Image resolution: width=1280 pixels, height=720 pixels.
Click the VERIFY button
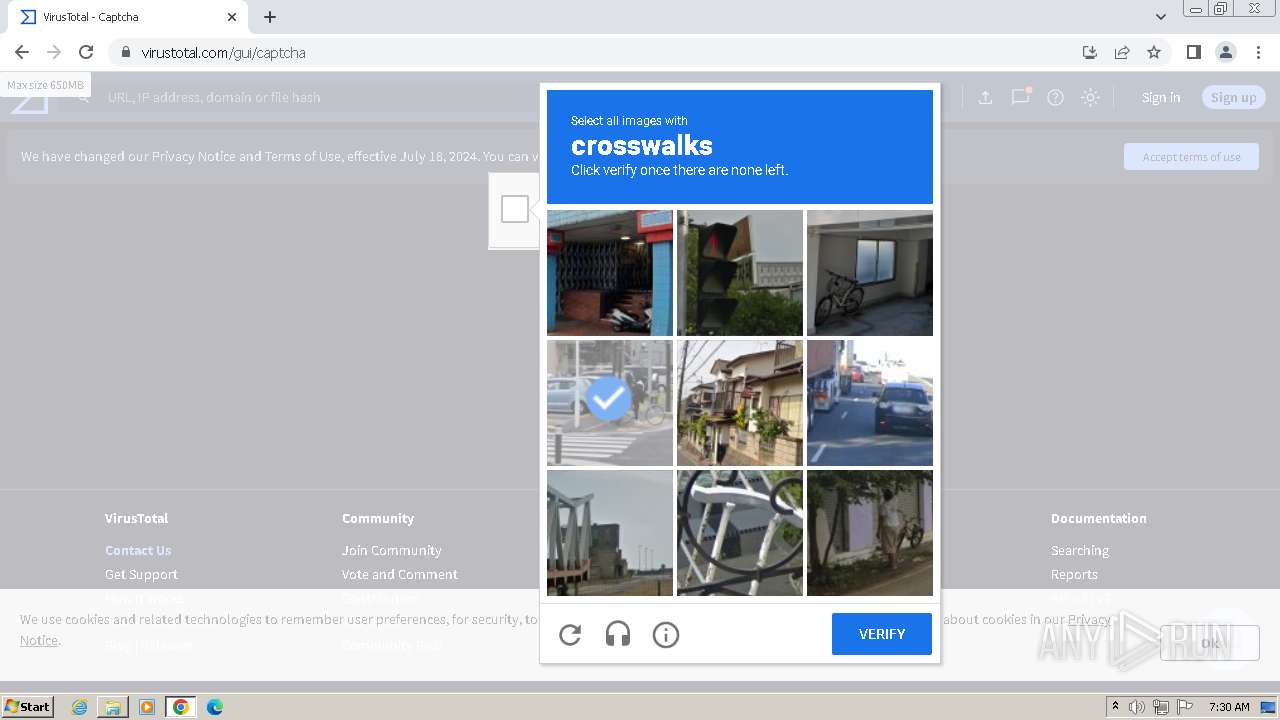click(882, 634)
